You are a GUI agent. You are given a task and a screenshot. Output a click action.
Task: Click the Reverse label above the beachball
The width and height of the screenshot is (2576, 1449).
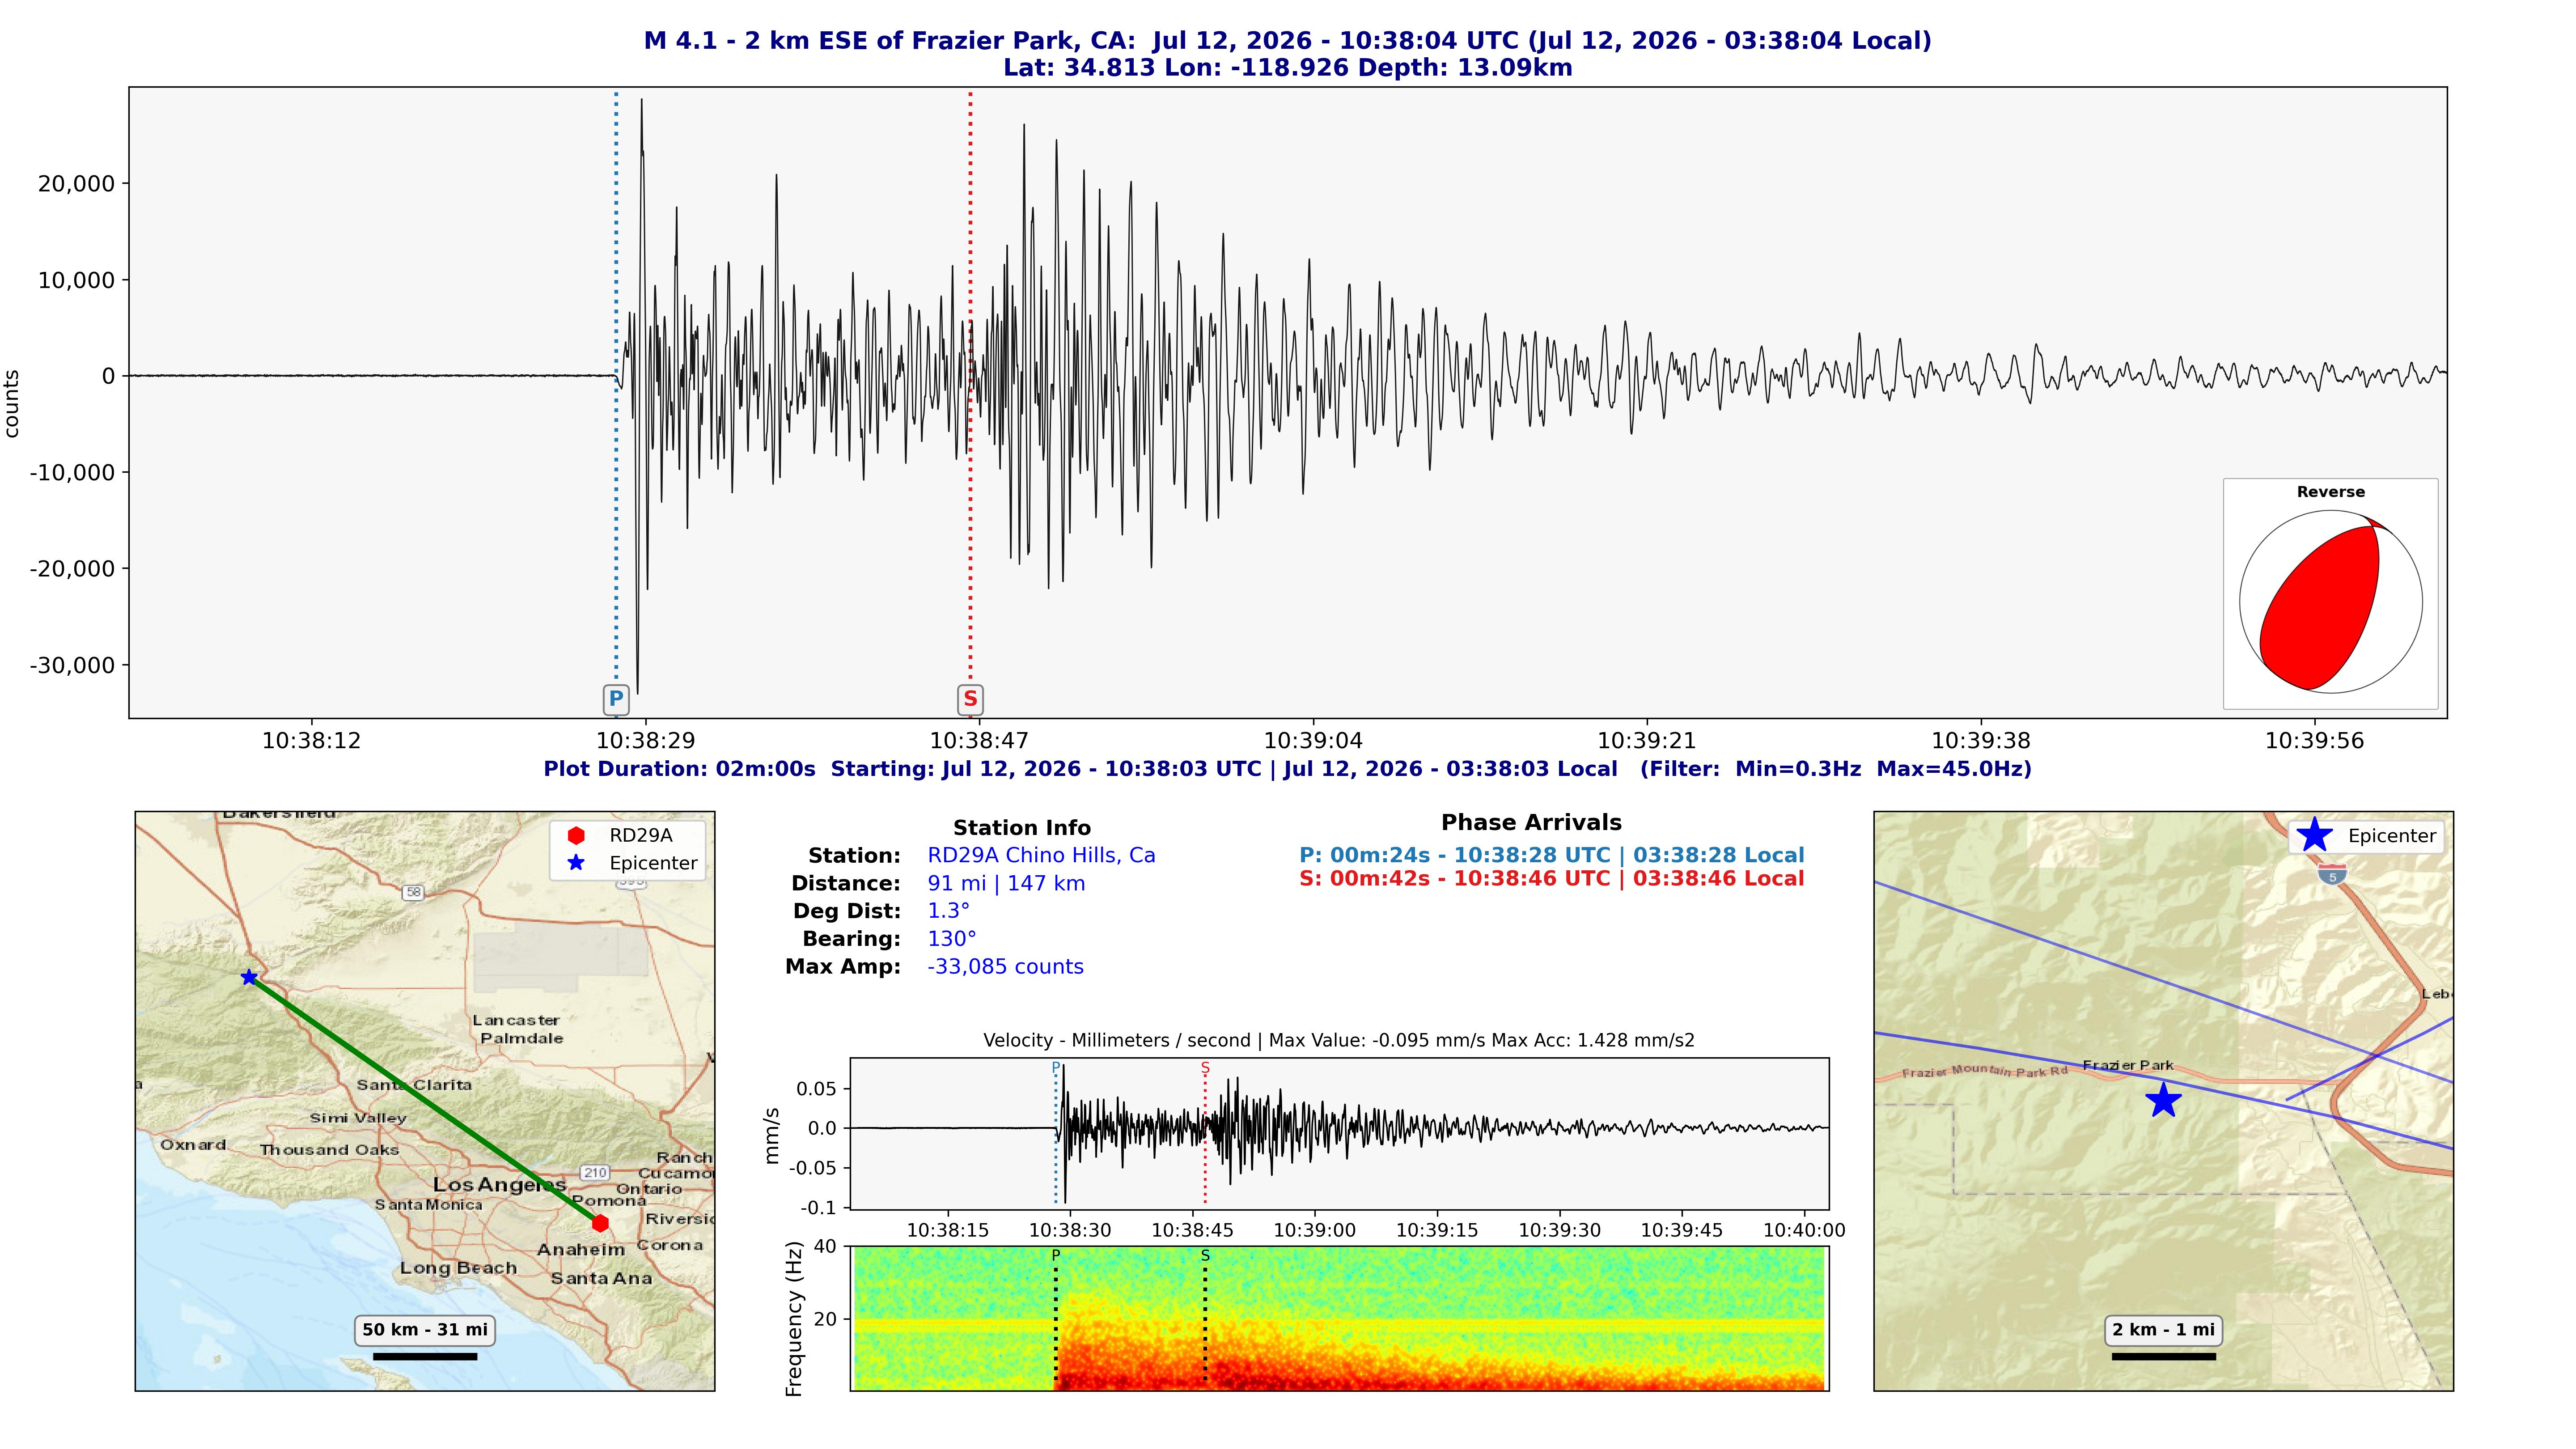pyautogui.click(x=2331, y=492)
